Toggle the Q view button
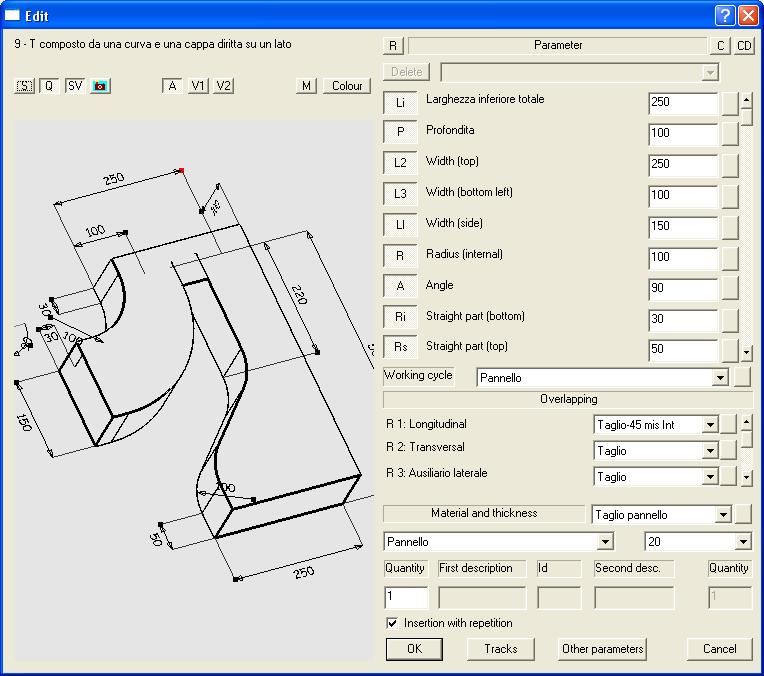 50,86
